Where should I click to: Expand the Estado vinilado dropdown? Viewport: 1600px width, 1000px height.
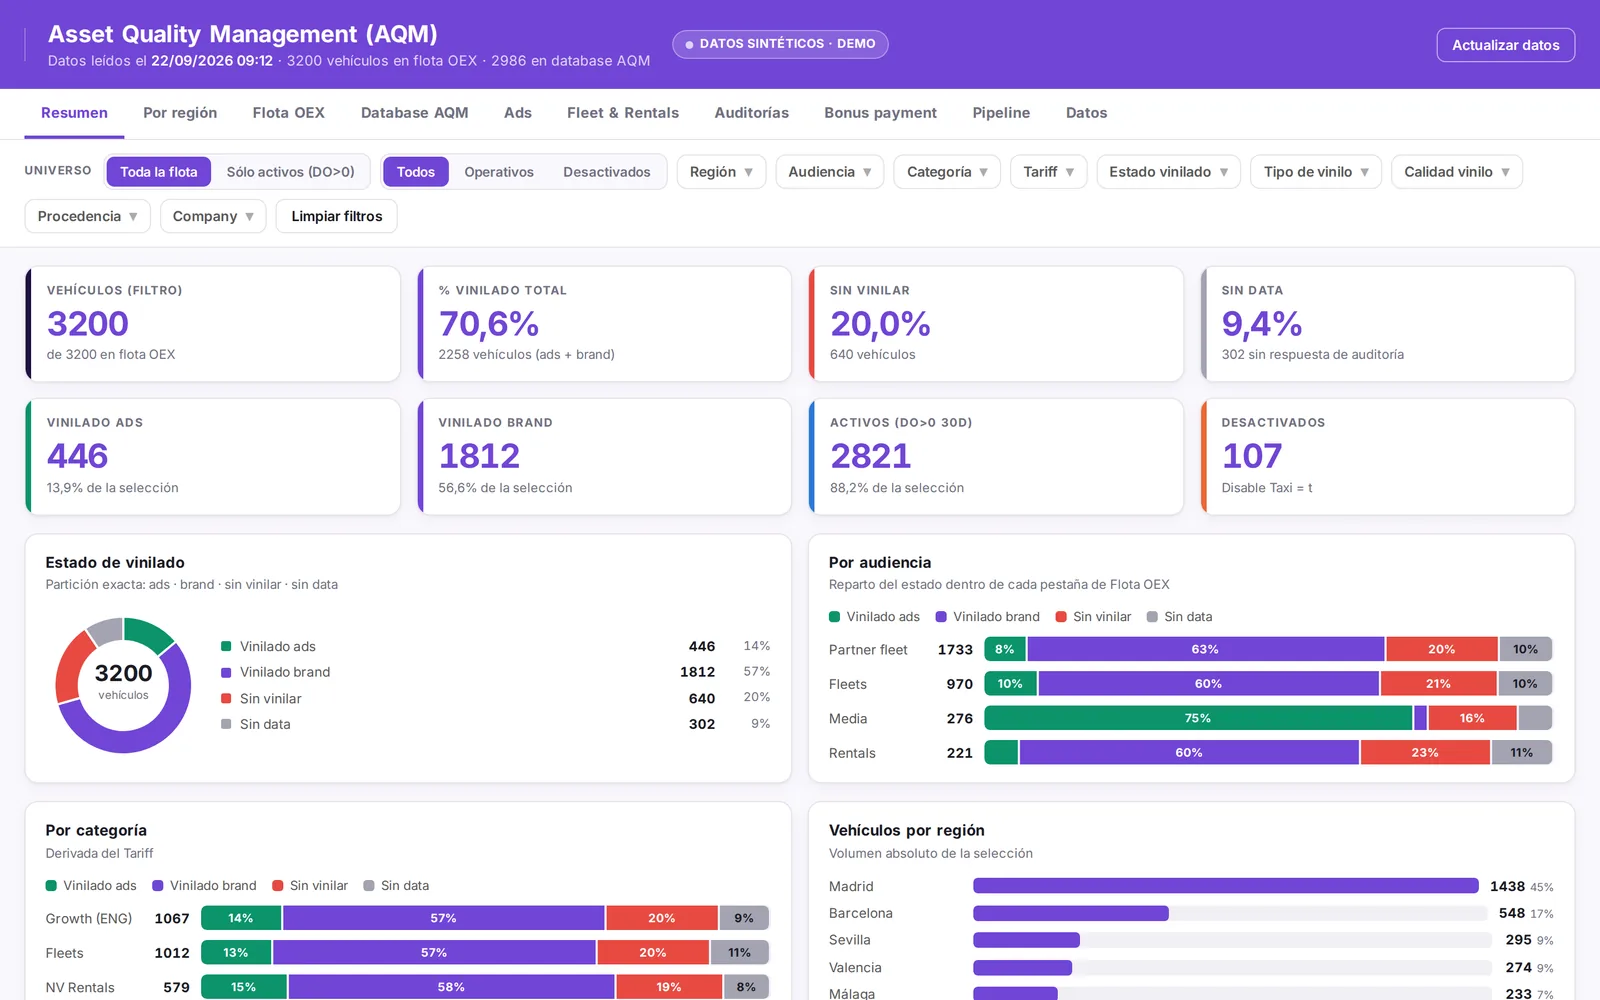1168,172
